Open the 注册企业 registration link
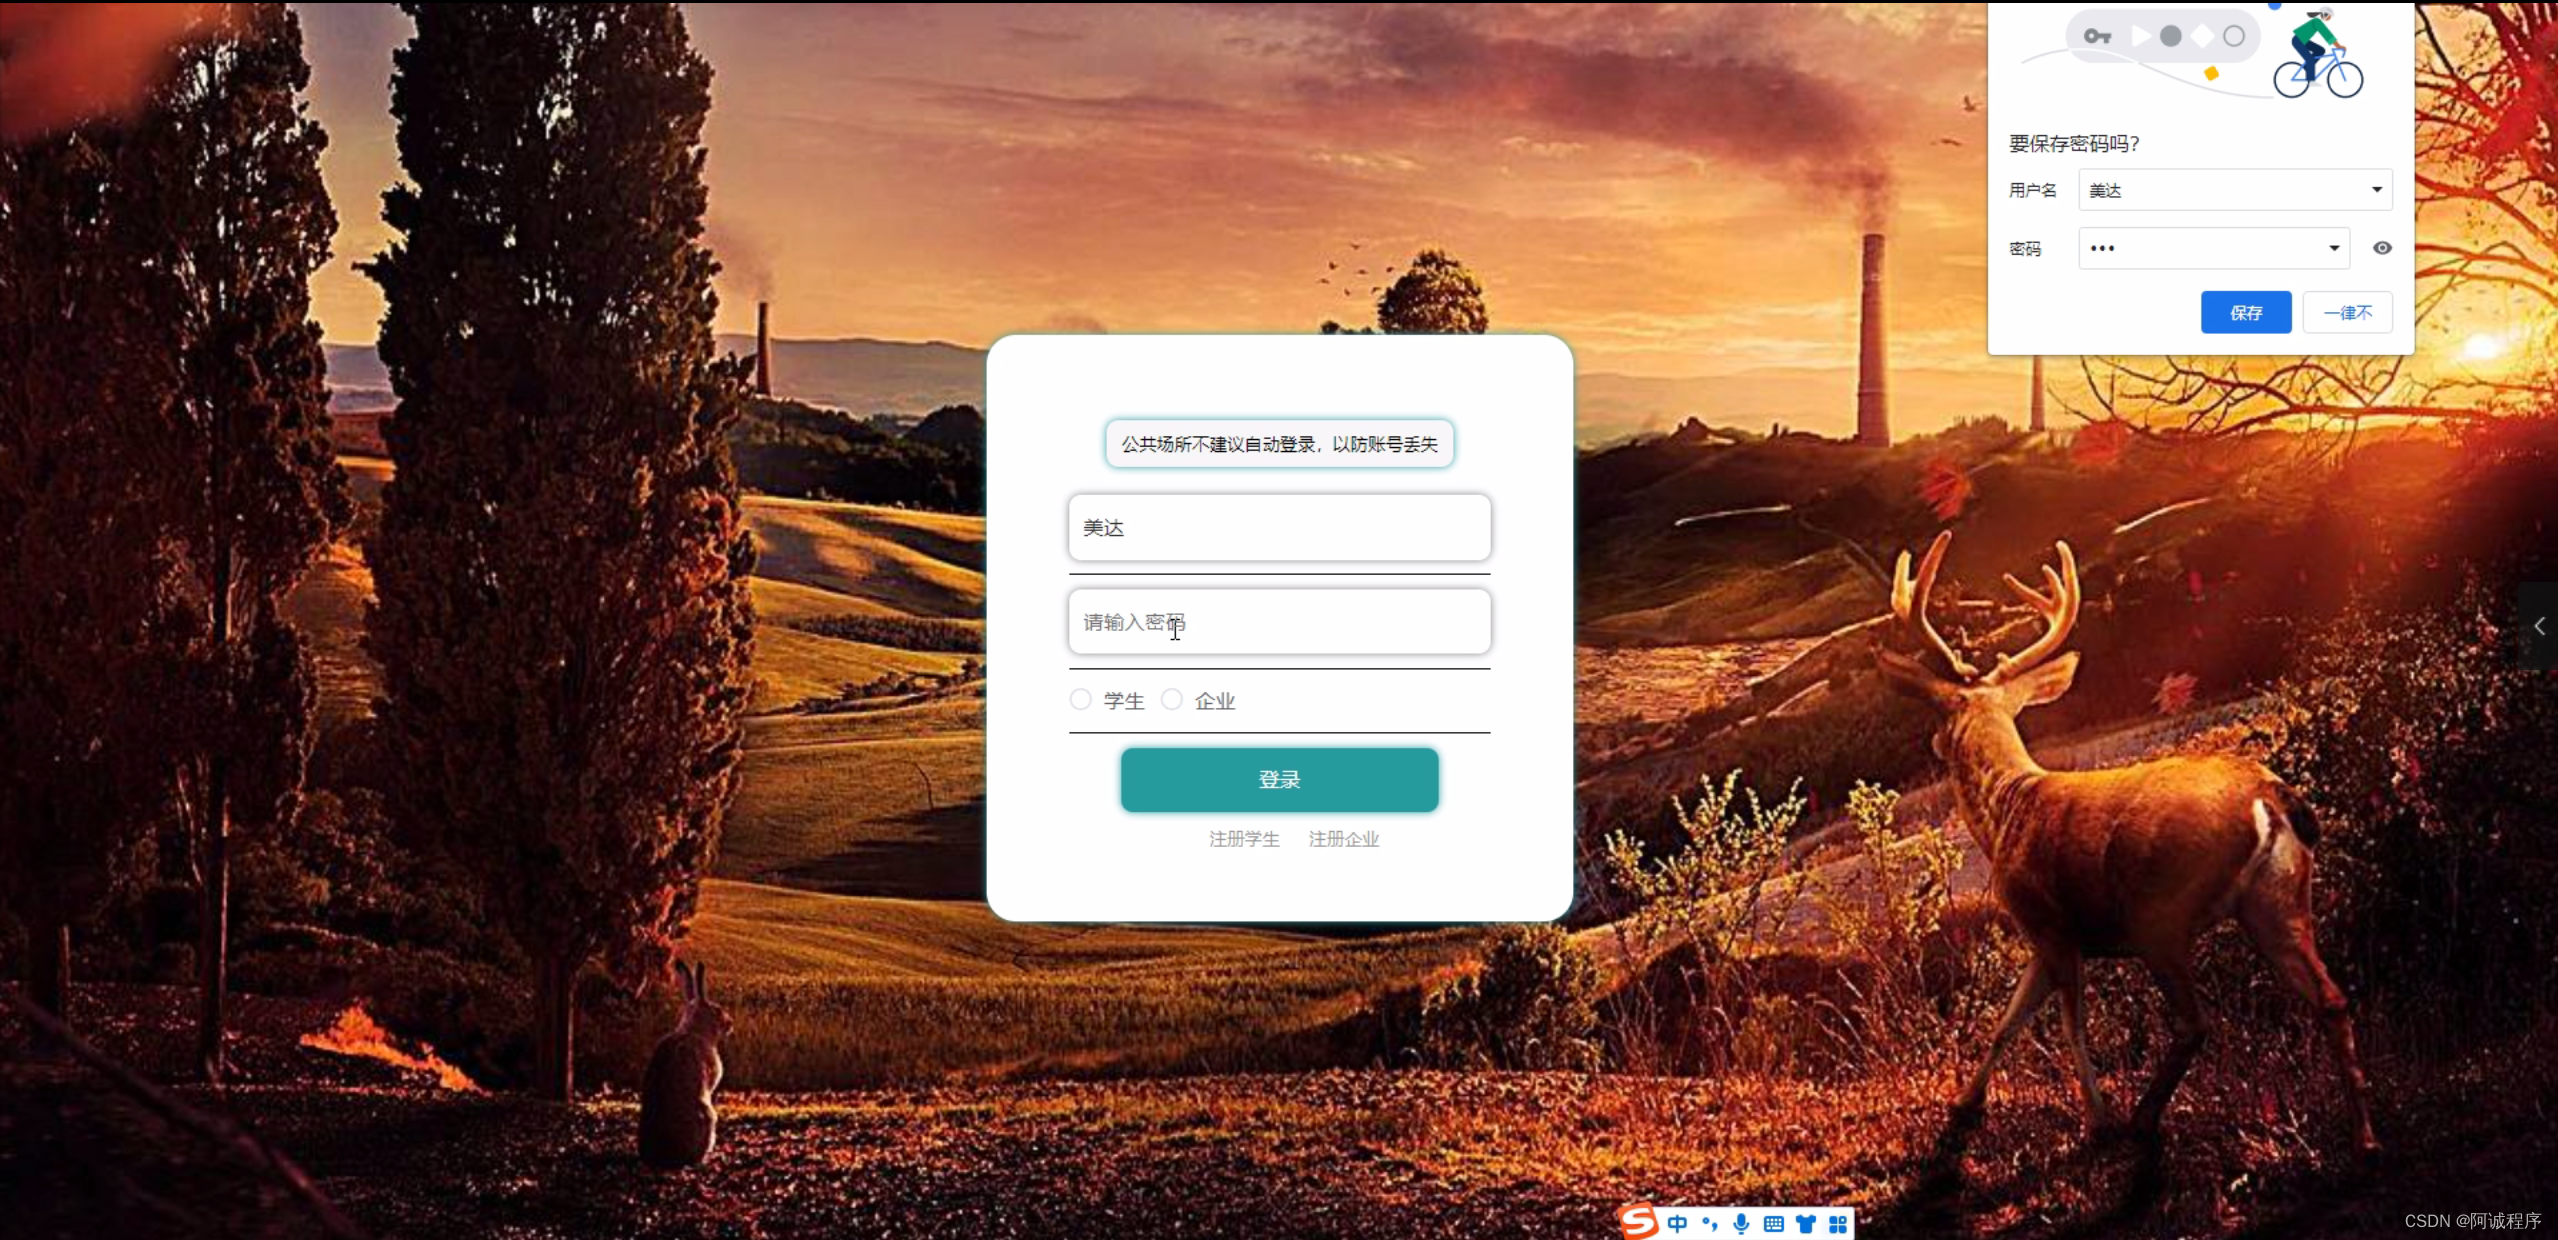2558x1240 pixels. (x=1344, y=839)
